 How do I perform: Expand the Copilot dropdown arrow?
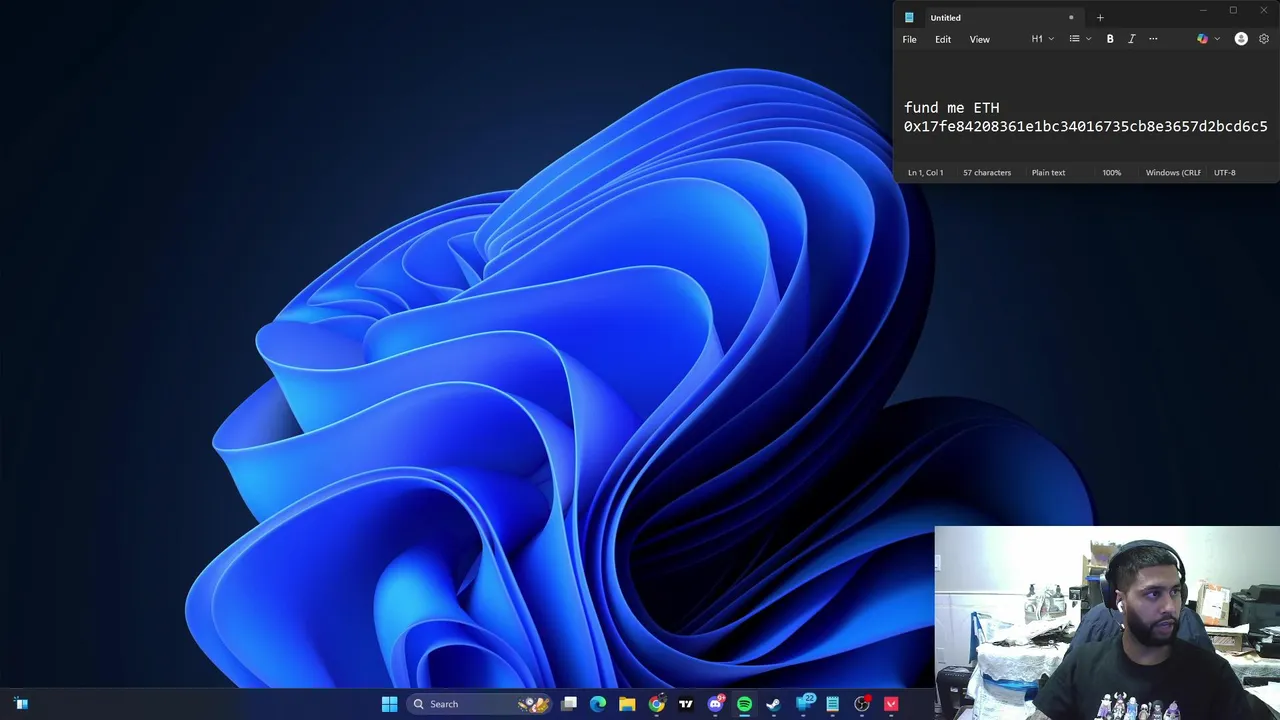[1217, 39]
